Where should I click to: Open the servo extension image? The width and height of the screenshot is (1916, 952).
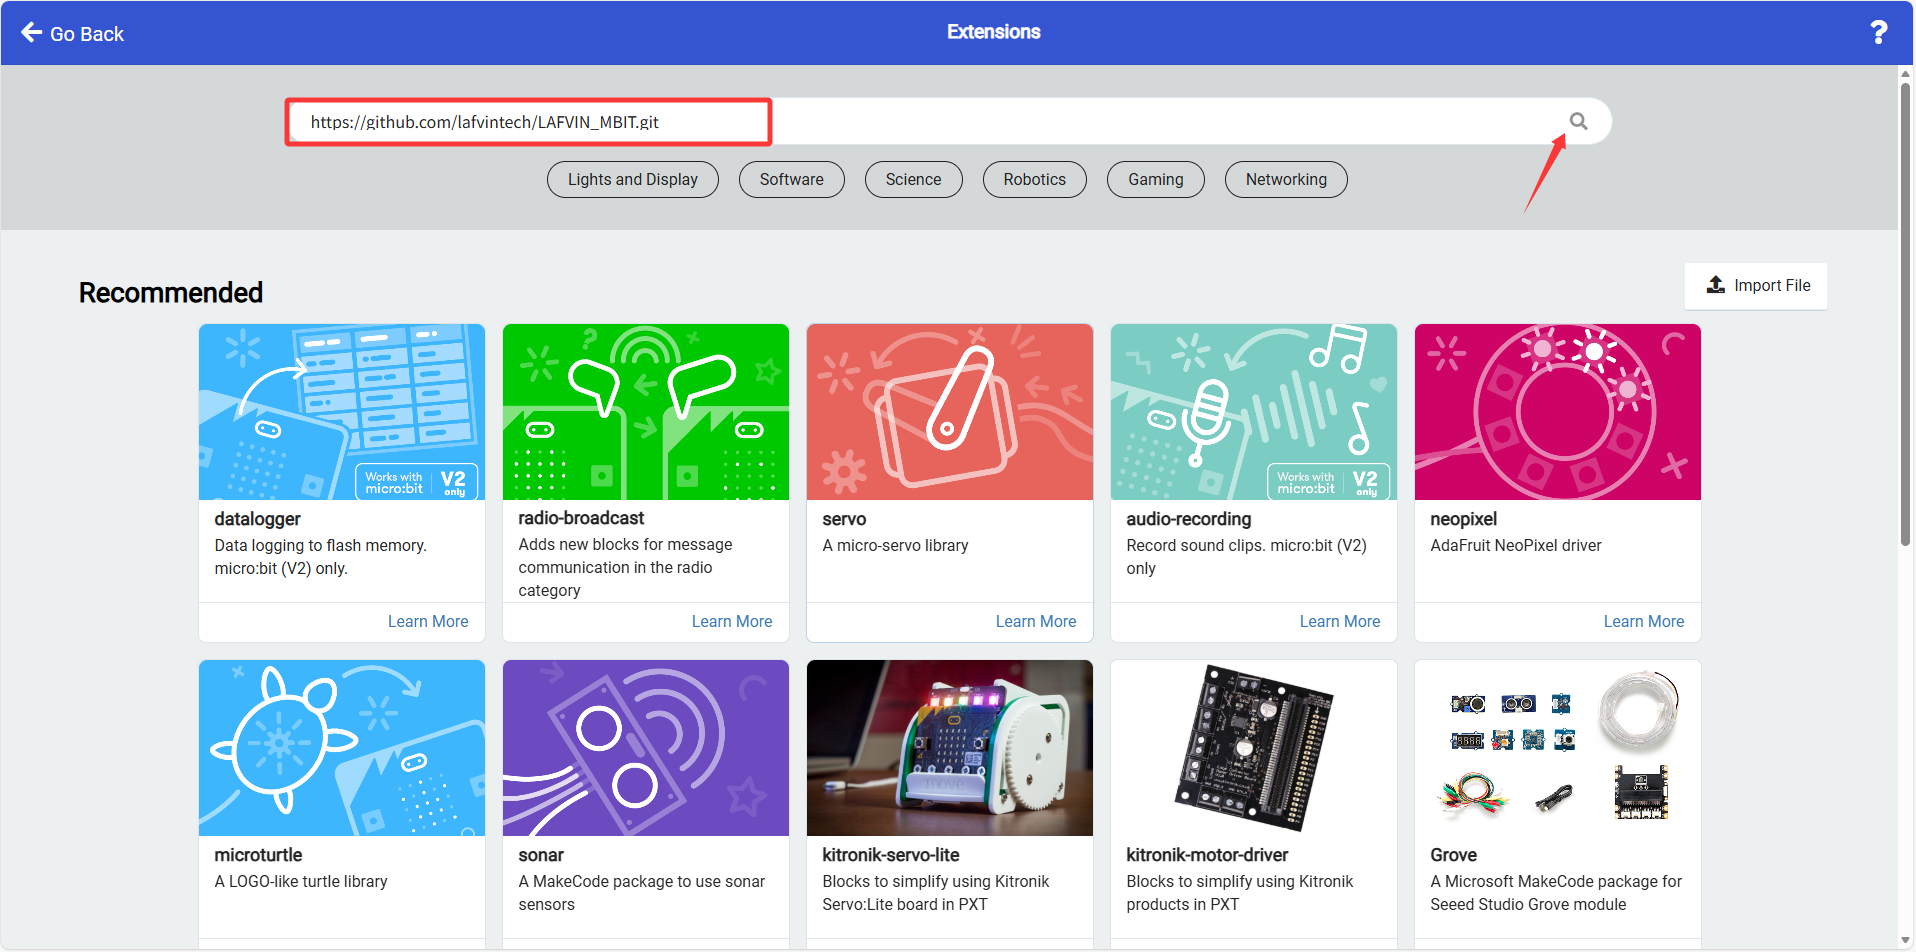(950, 412)
